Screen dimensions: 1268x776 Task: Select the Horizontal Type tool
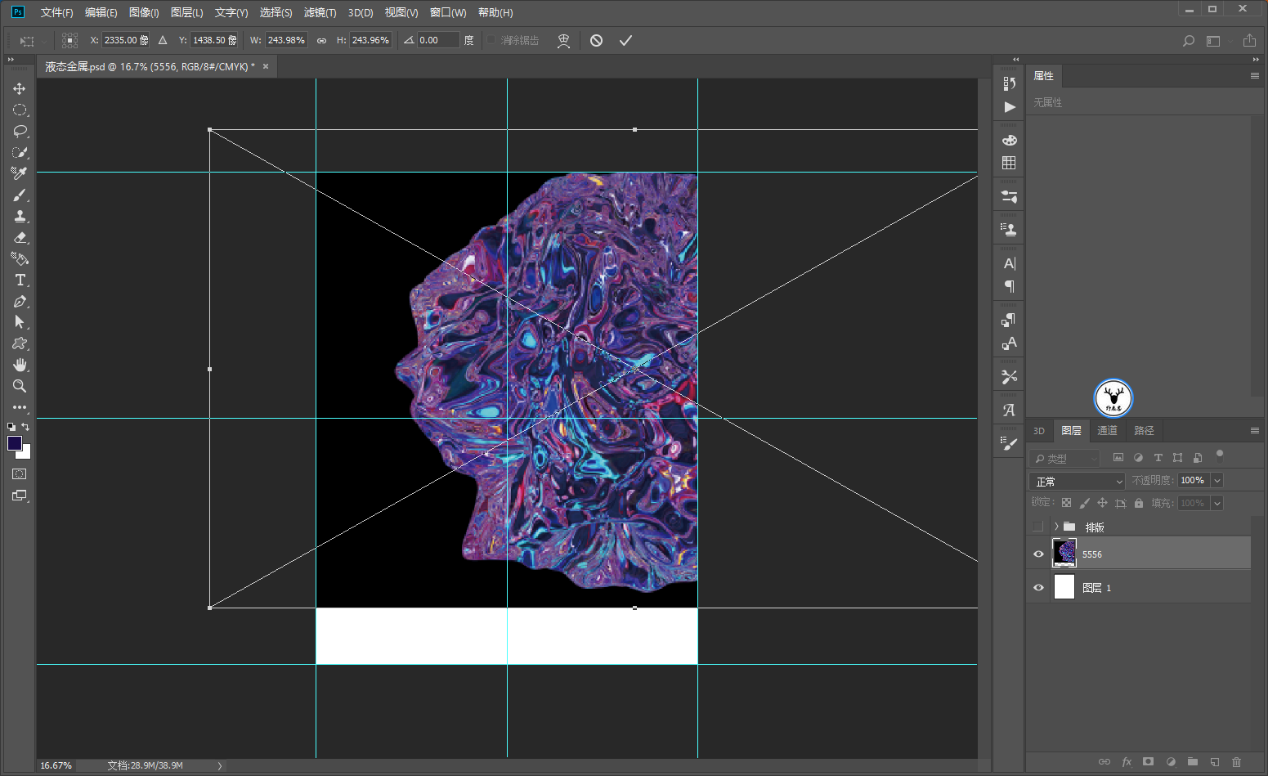[19, 280]
